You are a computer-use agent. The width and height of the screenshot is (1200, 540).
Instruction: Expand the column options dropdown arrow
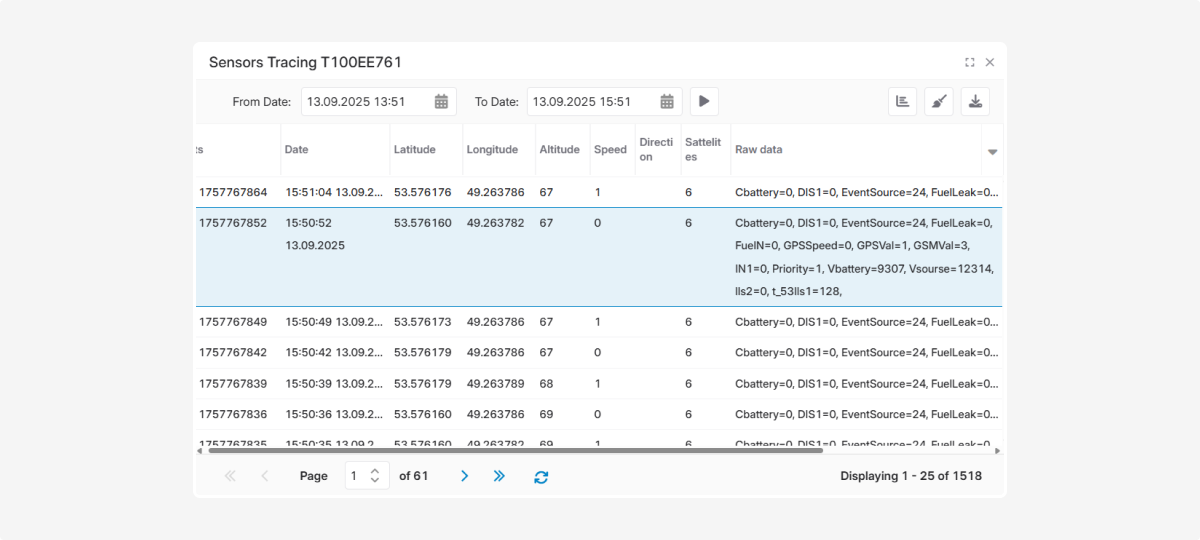pyautogui.click(x=993, y=152)
